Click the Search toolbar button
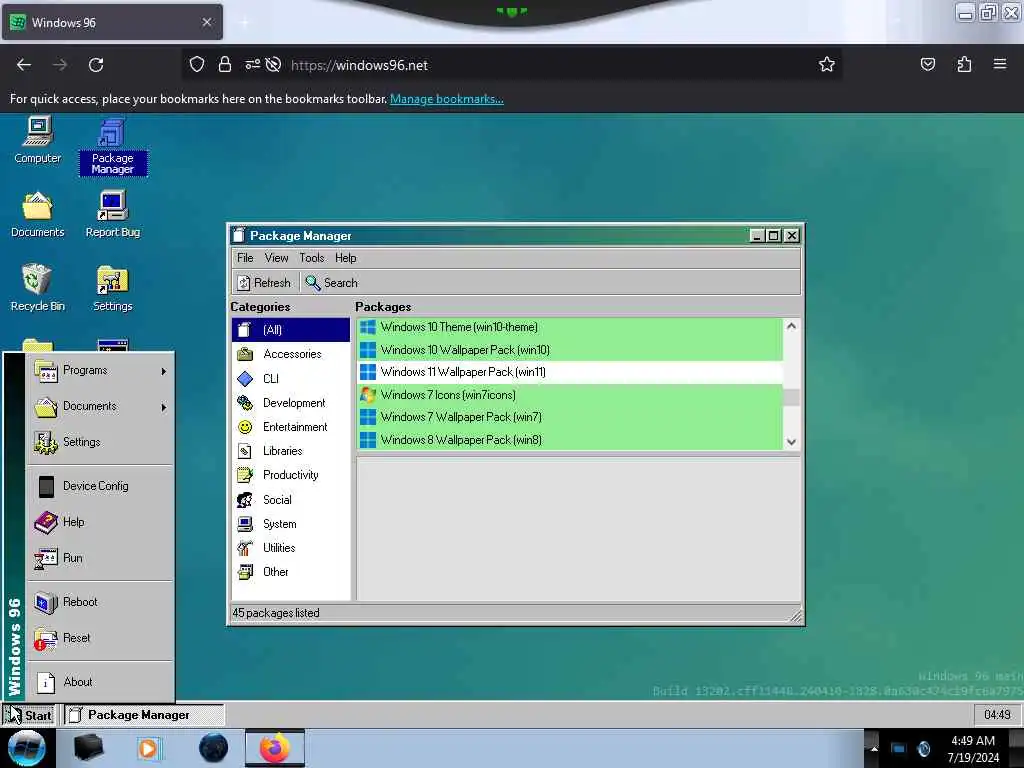This screenshot has height=768, width=1024. (x=332, y=283)
